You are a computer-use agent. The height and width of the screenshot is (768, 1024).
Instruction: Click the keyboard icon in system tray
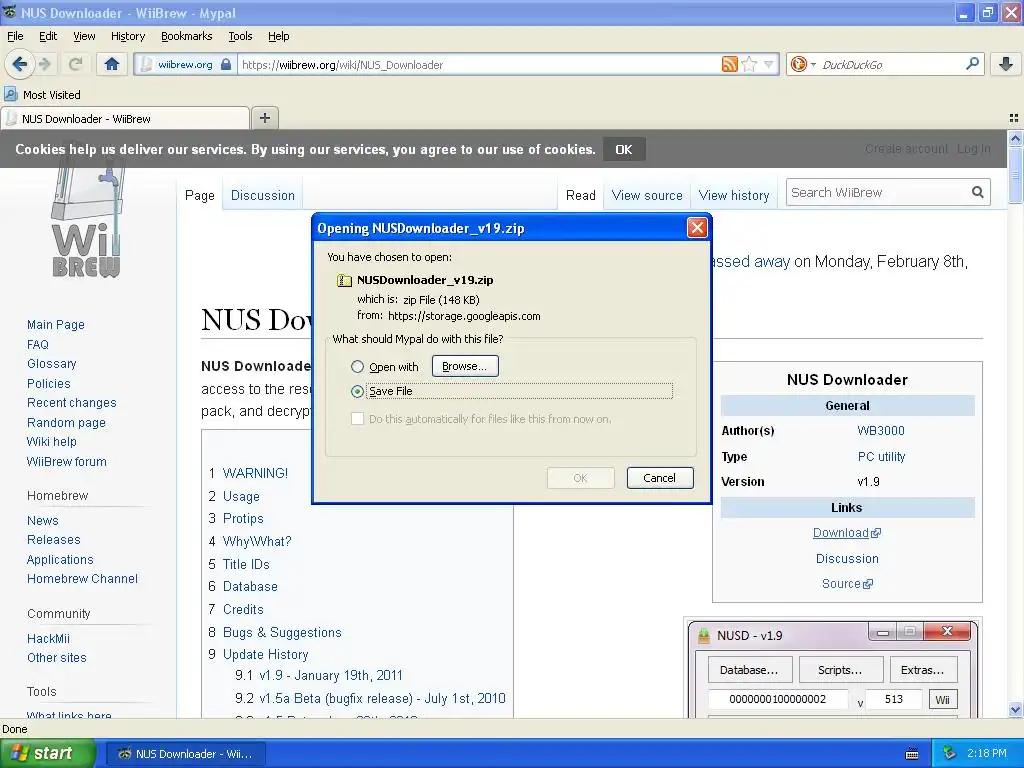(912, 754)
